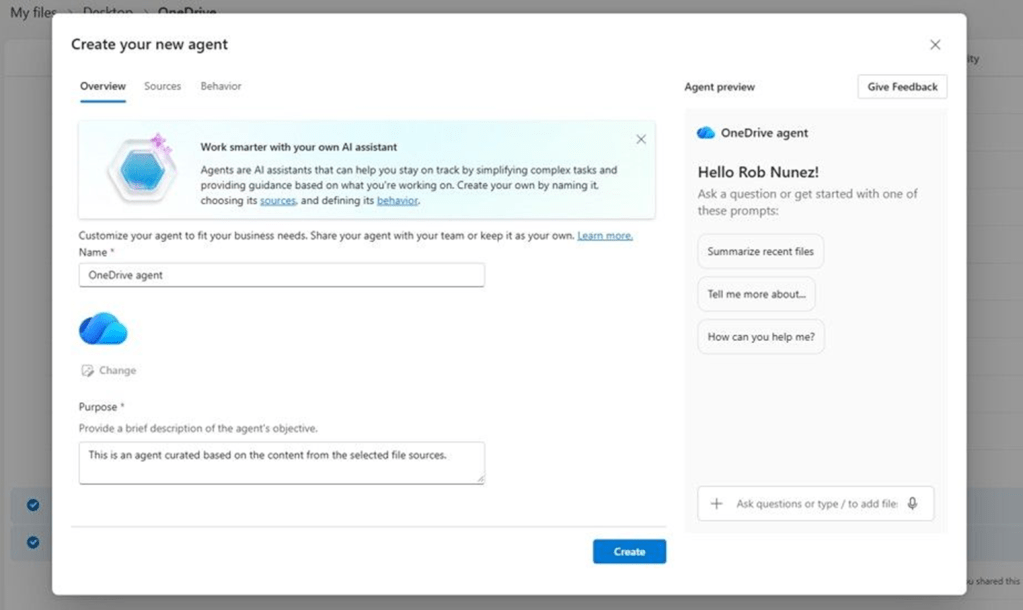The image size is (1023, 610).
Task: Click the plus icon in chat box
Action: (x=716, y=504)
